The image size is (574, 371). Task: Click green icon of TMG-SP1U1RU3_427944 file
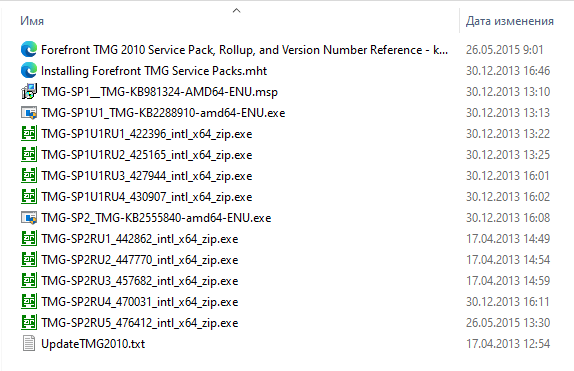[29, 175]
